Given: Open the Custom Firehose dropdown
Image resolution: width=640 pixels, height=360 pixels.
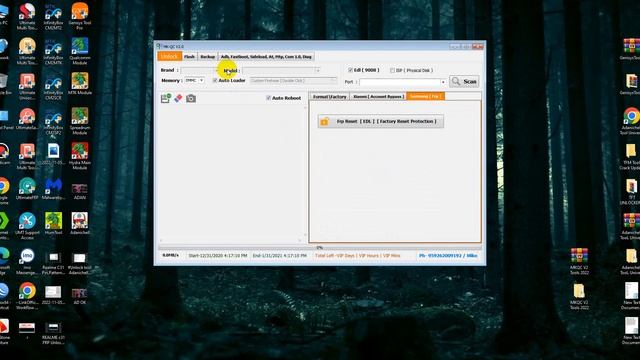Looking at the screenshot, I should pos(293,81).
